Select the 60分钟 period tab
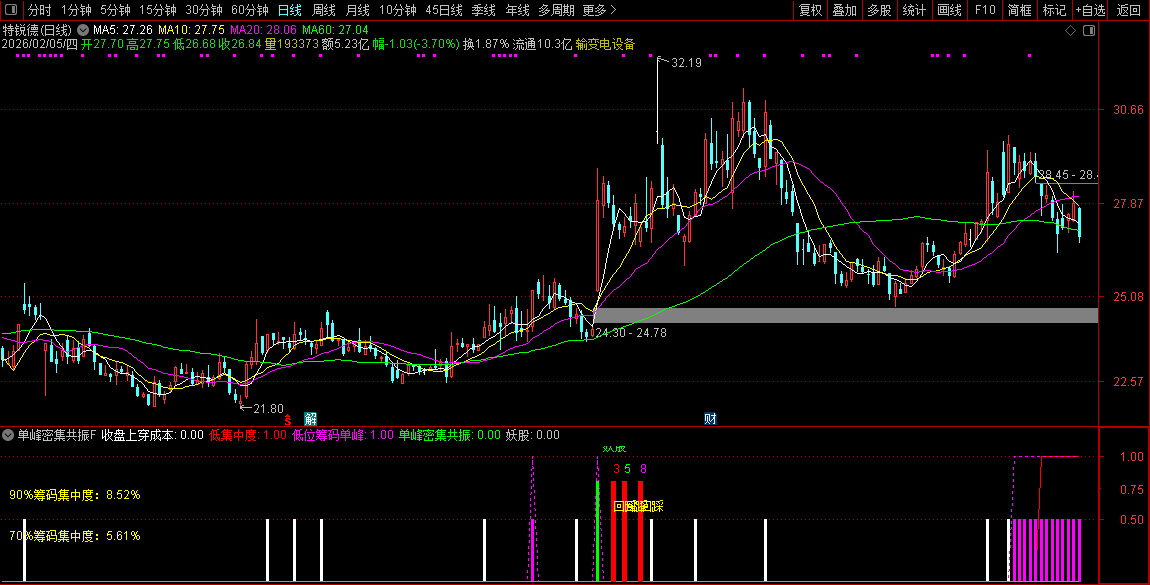This screenshot has width=1150, height=585. [249, 10]
